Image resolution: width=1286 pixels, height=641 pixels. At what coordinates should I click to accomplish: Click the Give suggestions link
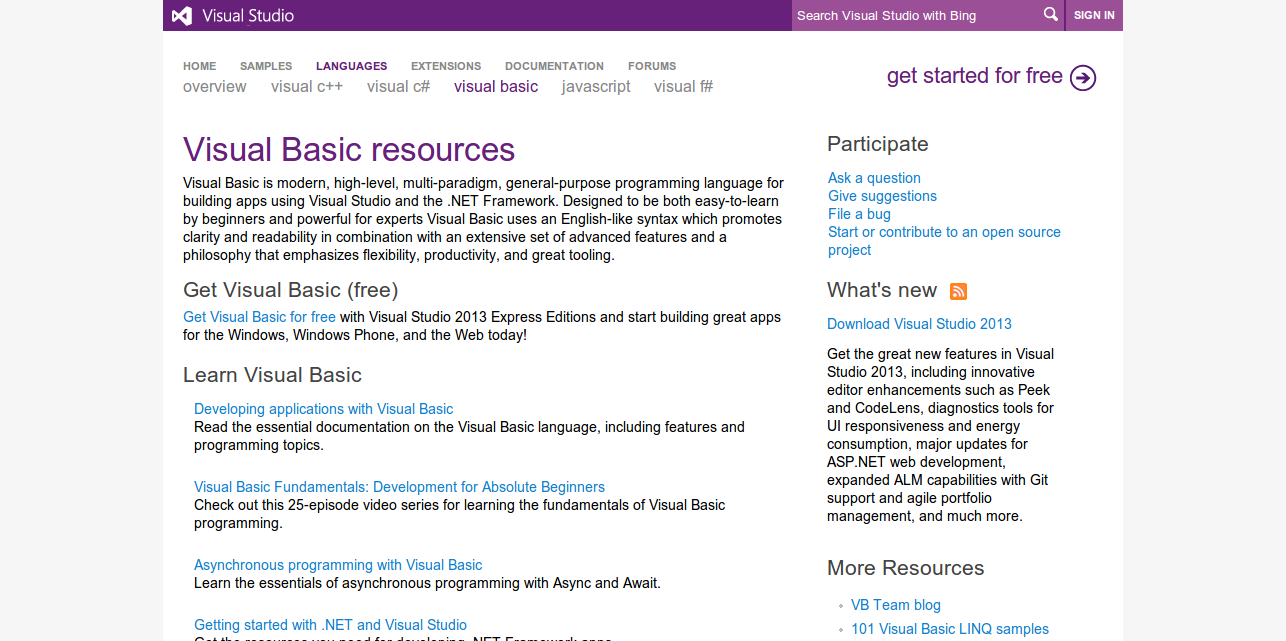pos(883,196)
